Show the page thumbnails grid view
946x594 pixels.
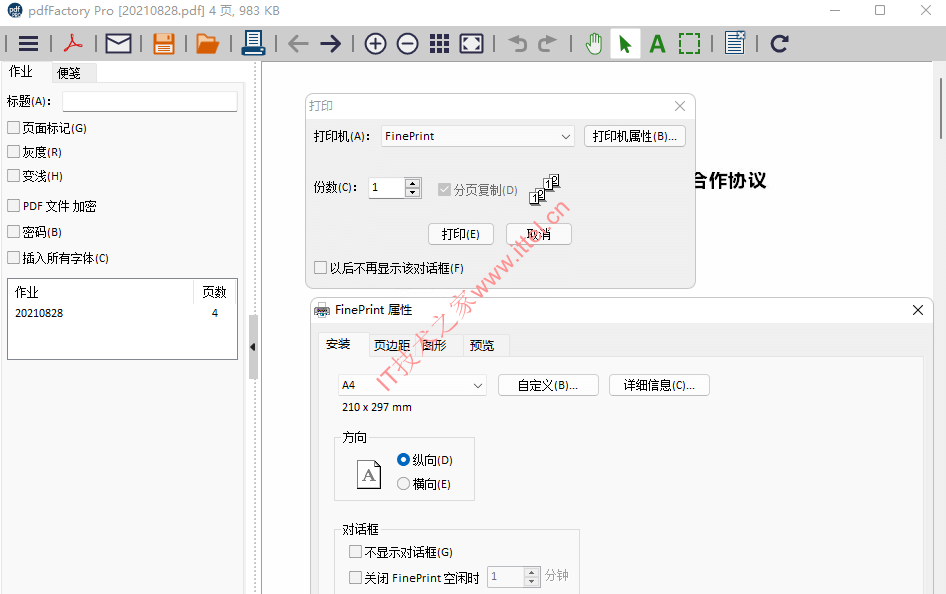coord(439,43)
